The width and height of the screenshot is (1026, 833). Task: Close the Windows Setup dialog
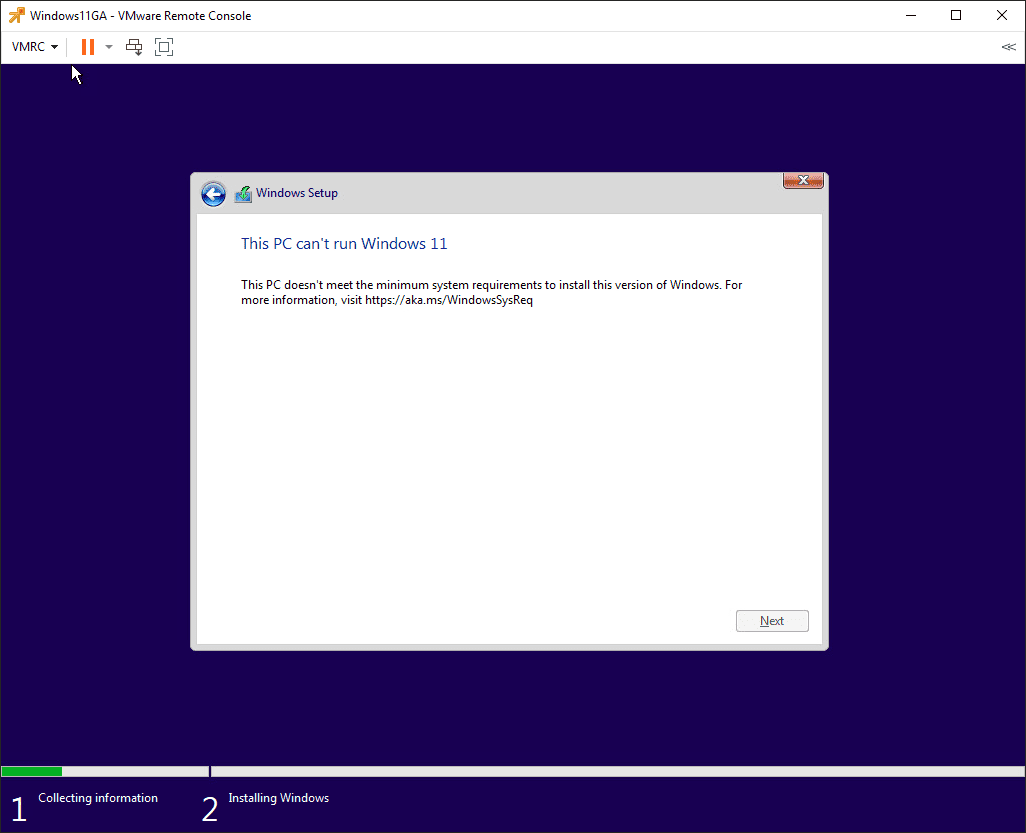click(803, 180)
